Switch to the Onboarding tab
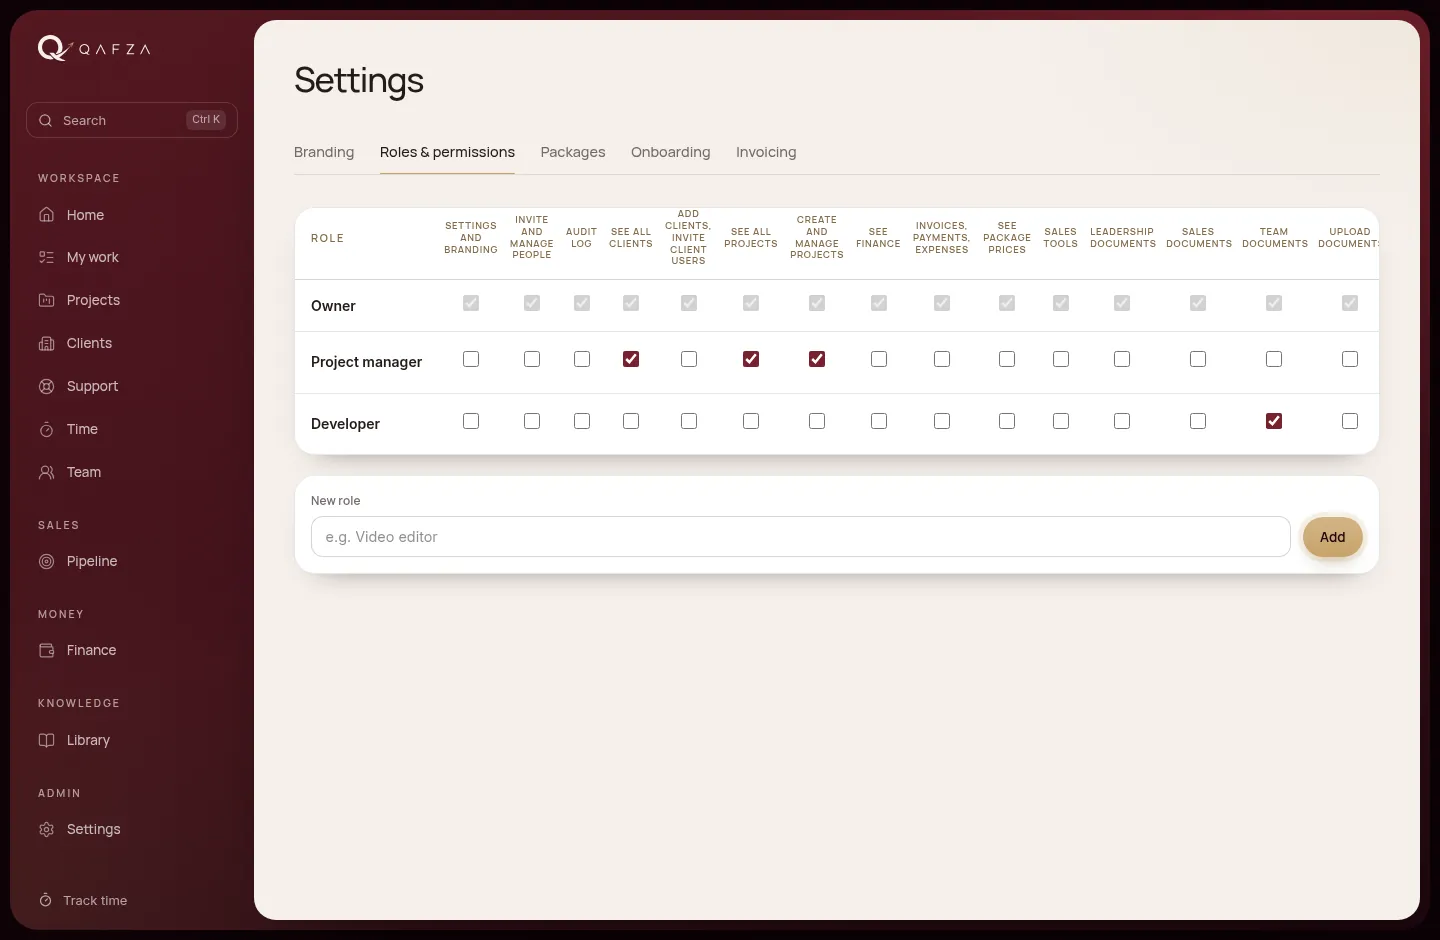 [x=671, y=152]
